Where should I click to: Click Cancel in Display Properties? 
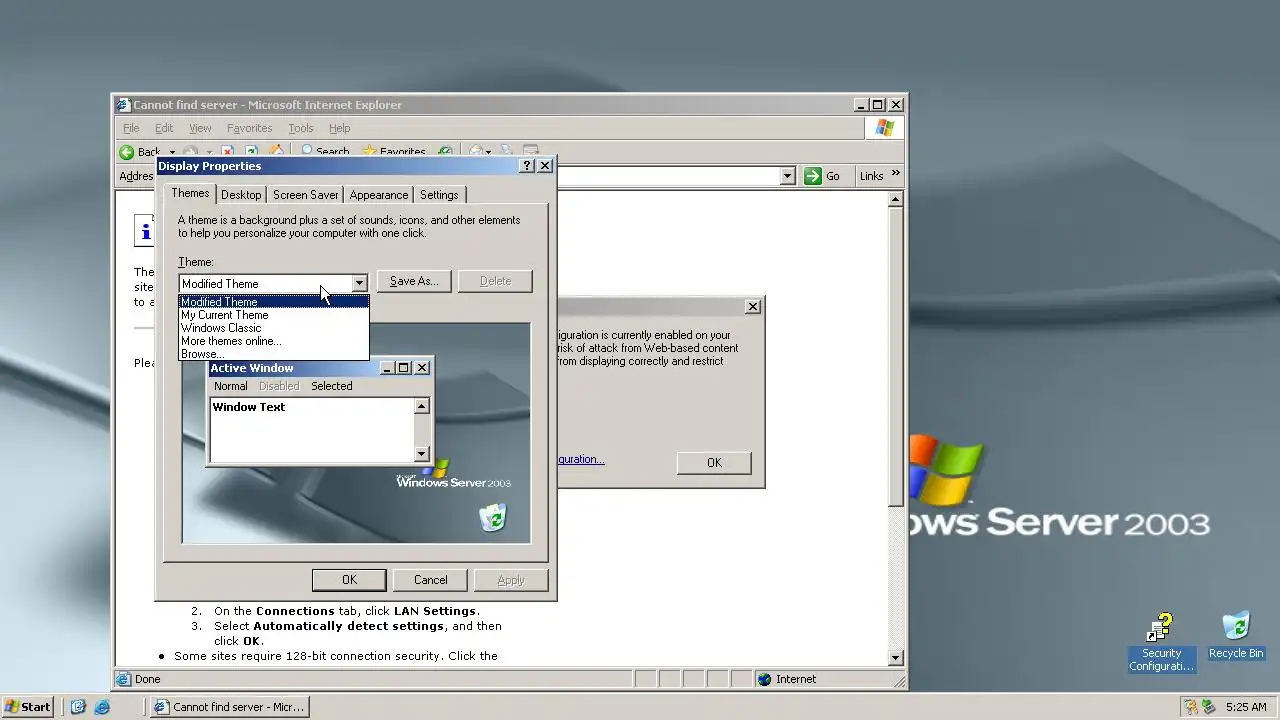[x=431, y=580]
